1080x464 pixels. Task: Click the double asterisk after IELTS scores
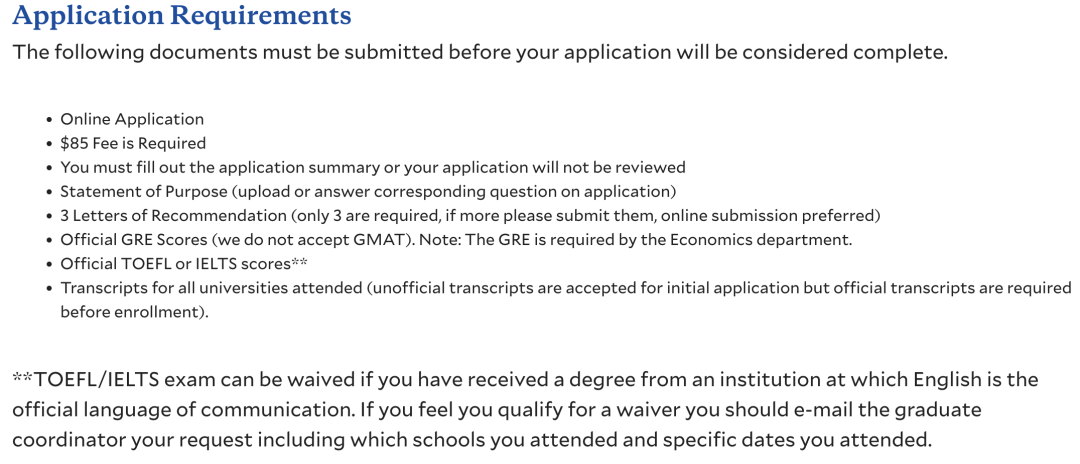pos(299,262)
